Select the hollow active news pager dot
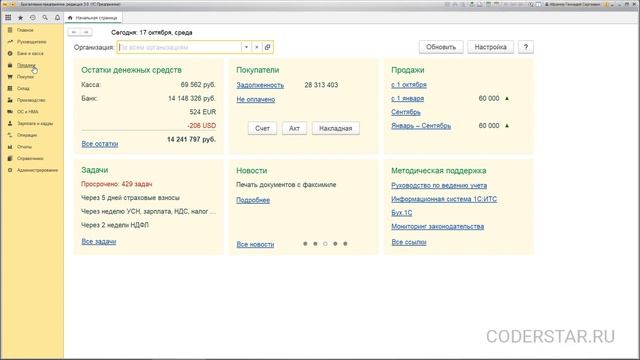The width and height of the screenshot is (640, 360). click(x=325, y=244)
